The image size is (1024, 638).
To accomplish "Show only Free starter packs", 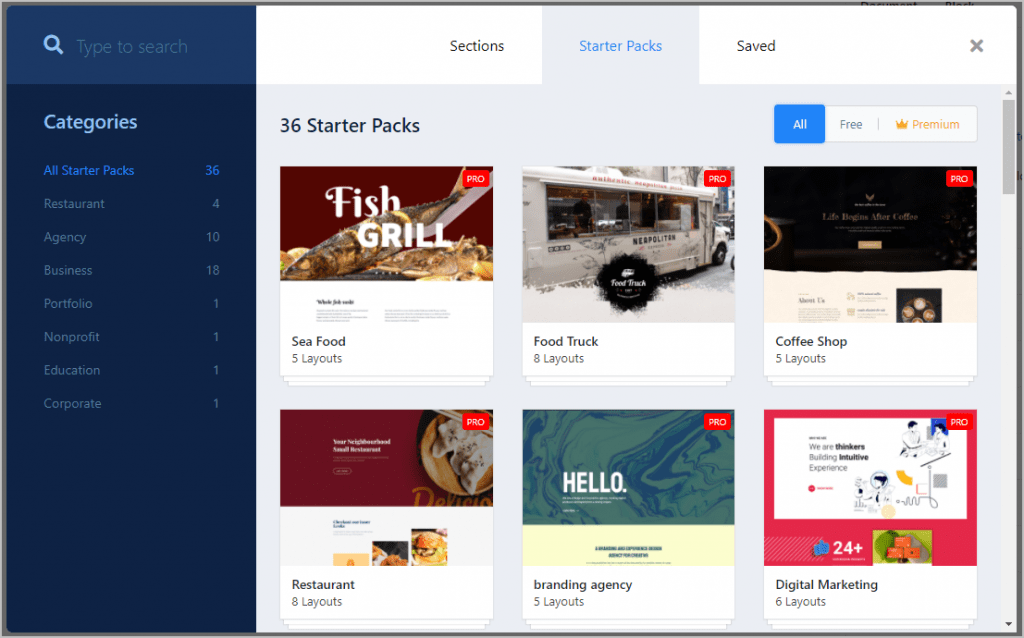I will point(851,125).
